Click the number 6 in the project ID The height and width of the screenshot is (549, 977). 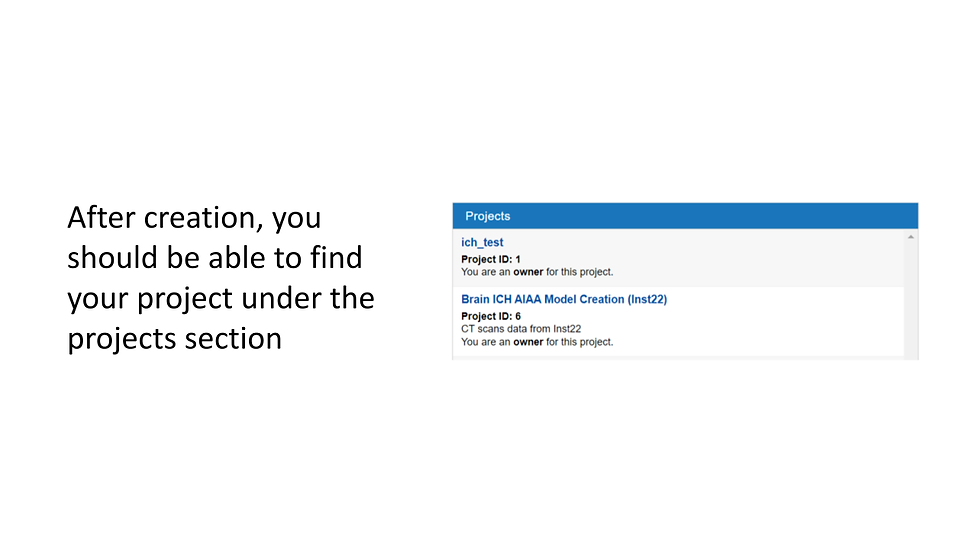[x=517, y=316]
